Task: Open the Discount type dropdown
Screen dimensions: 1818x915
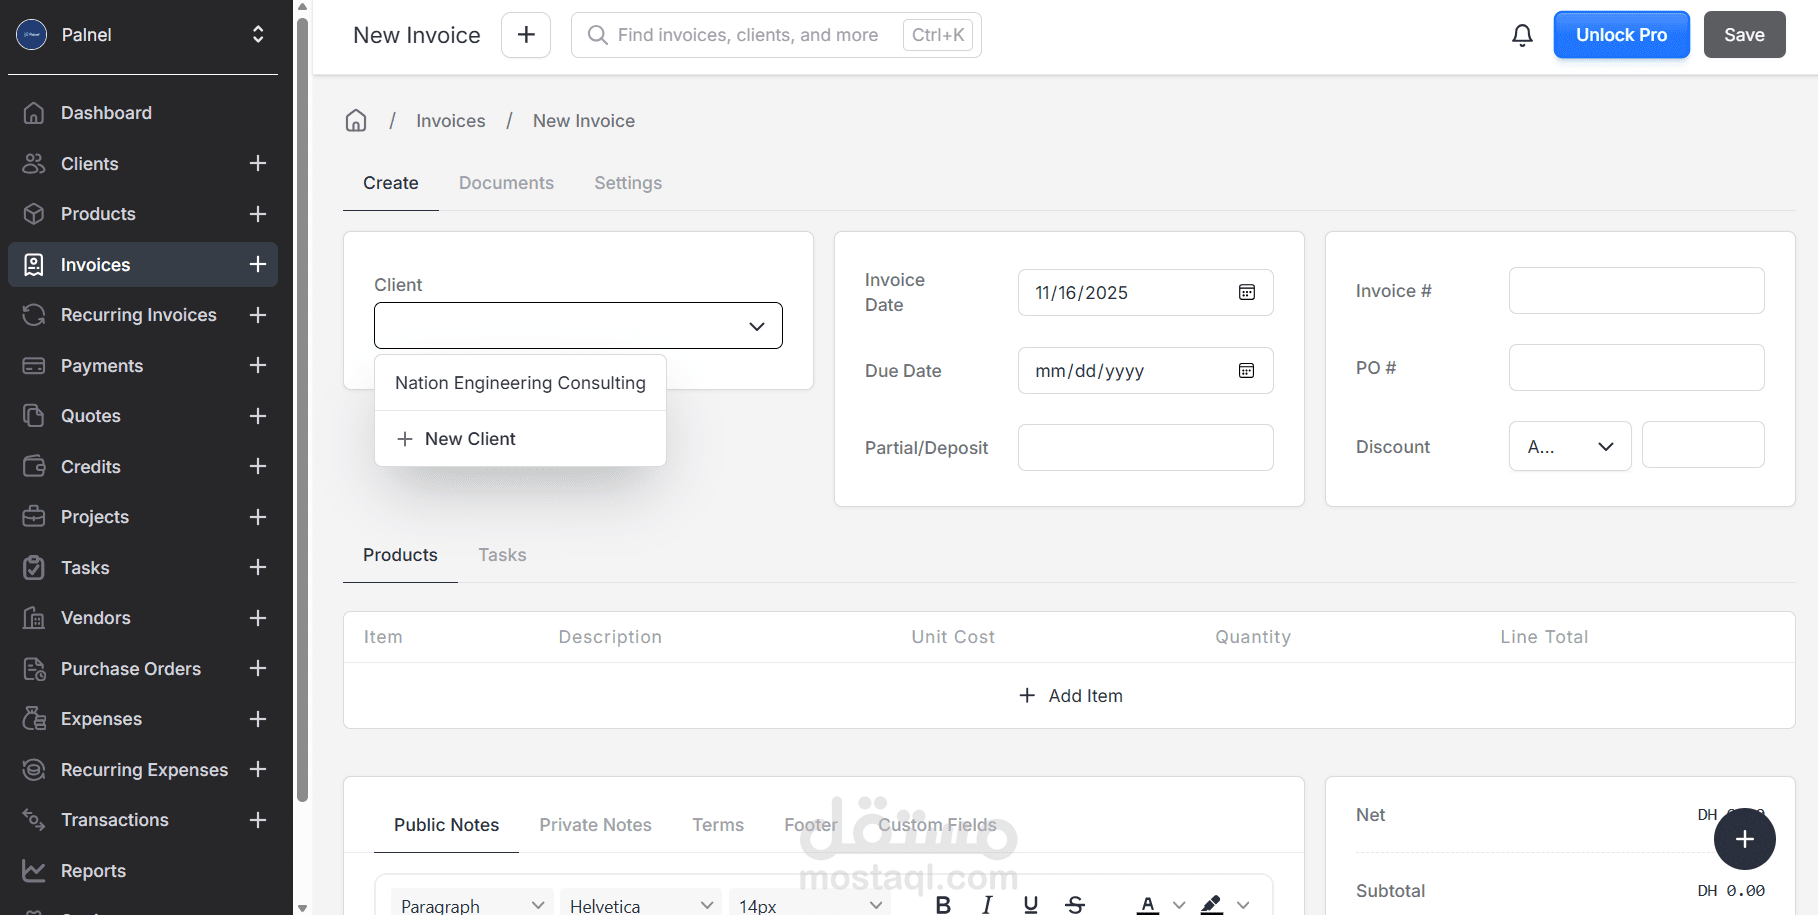Action: (x=1569, y=447)
